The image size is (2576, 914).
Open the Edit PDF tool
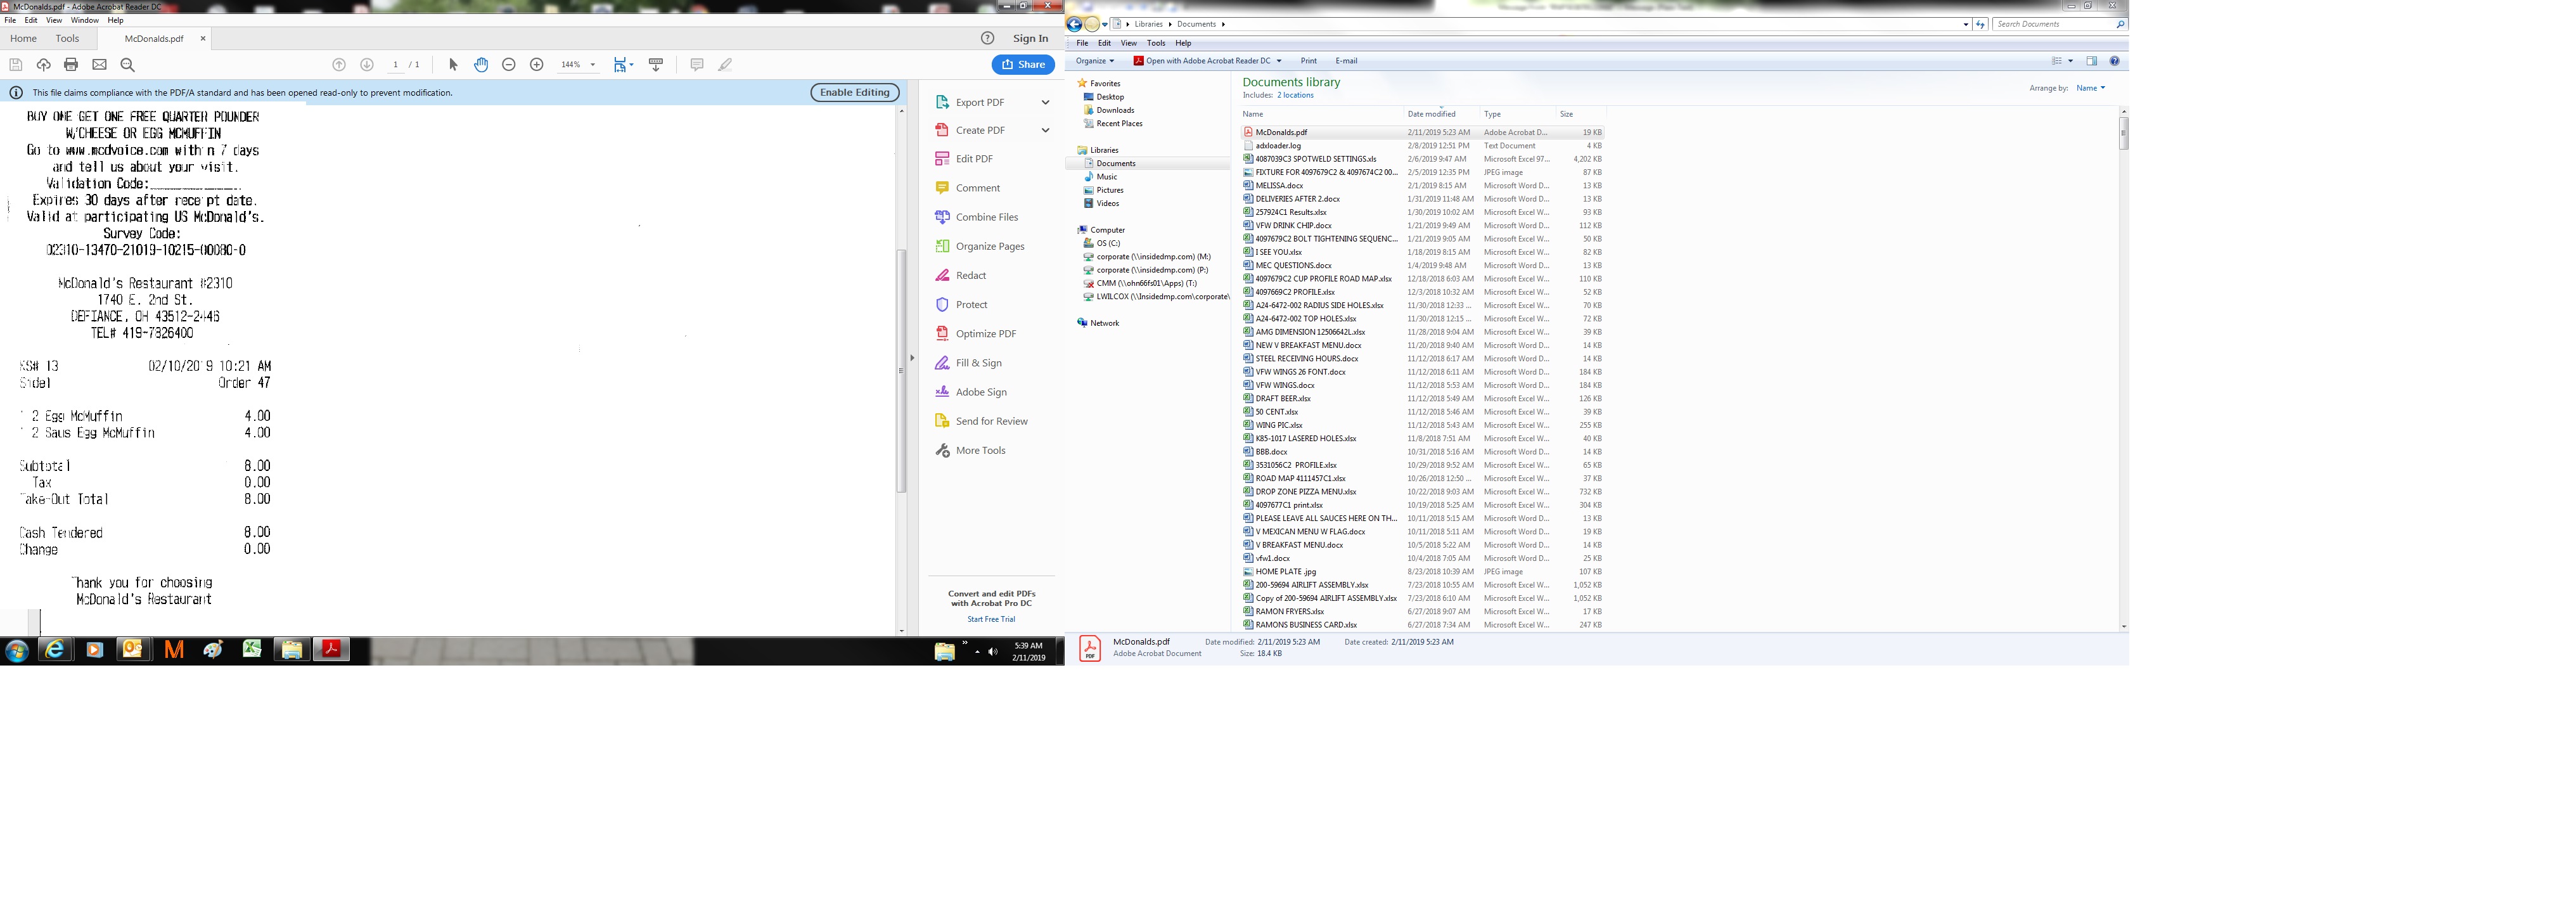(x=964, y=159)
